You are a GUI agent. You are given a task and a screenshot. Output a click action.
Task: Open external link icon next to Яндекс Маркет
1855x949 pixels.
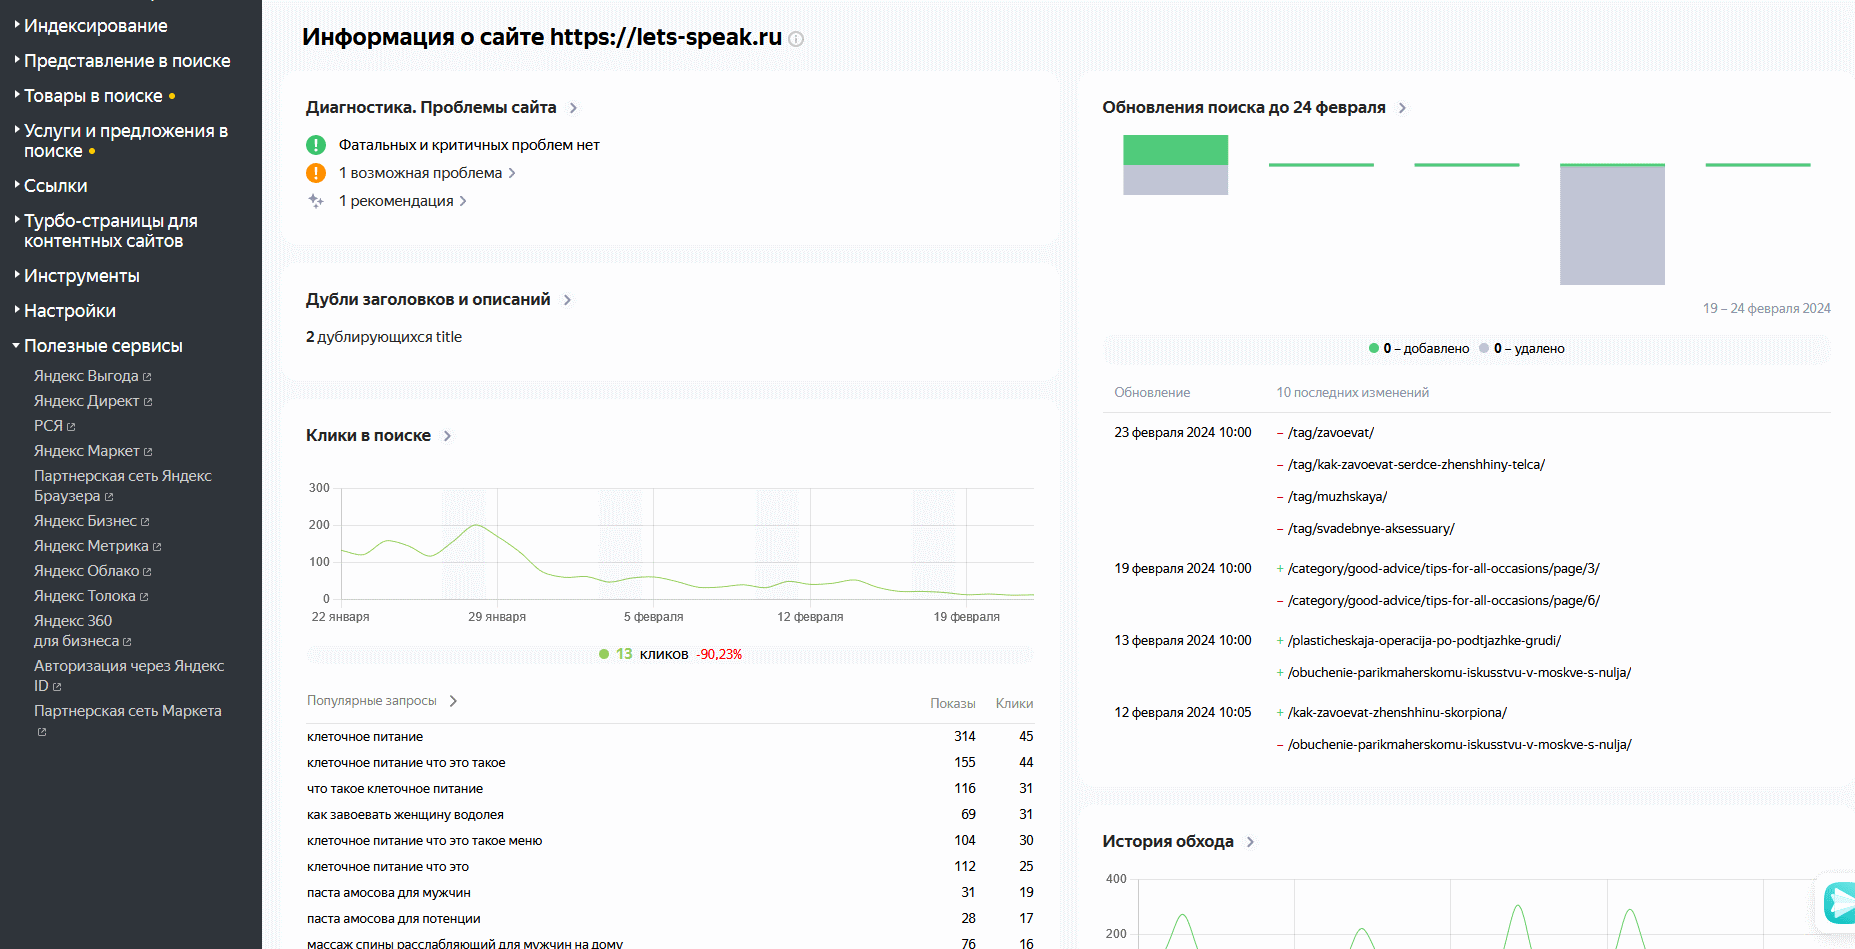pyautogui.click(x=148, y=452)
